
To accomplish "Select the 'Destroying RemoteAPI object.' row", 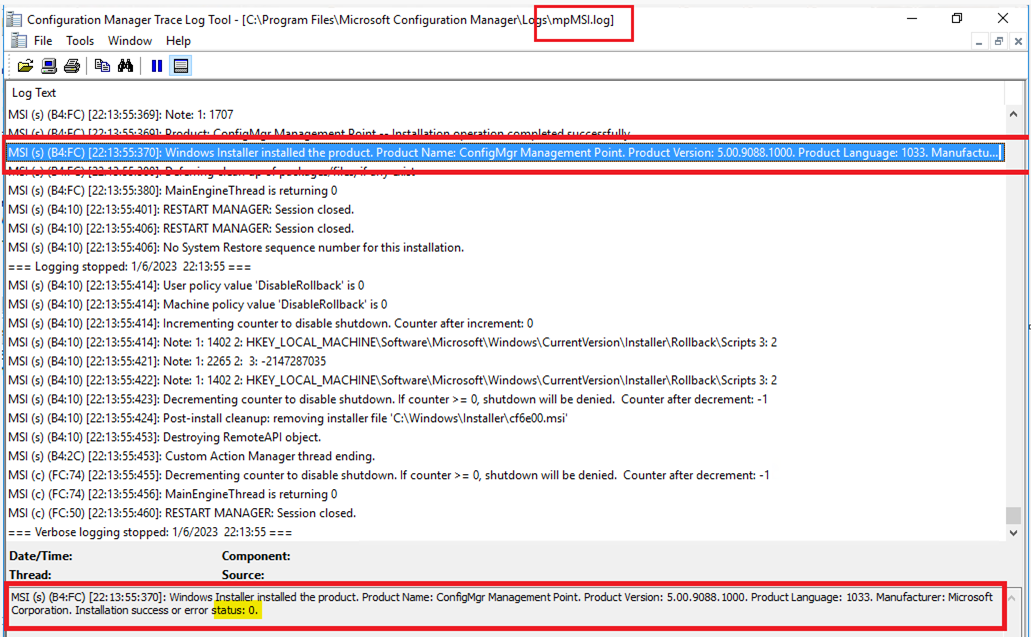I will coord(506,438).
